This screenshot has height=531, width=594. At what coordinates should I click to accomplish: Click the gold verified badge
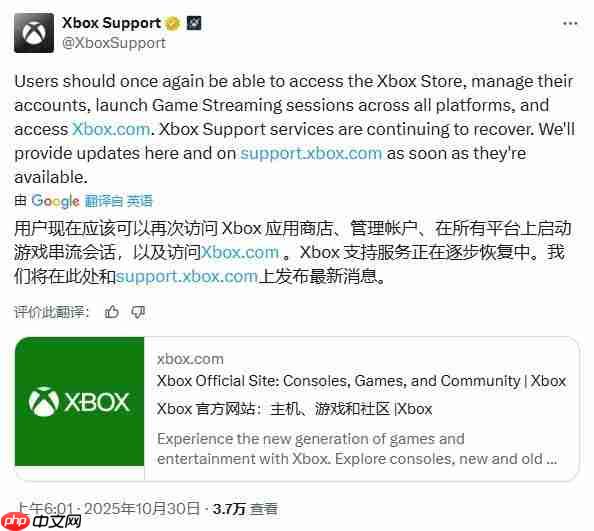(x=173, y=23)
